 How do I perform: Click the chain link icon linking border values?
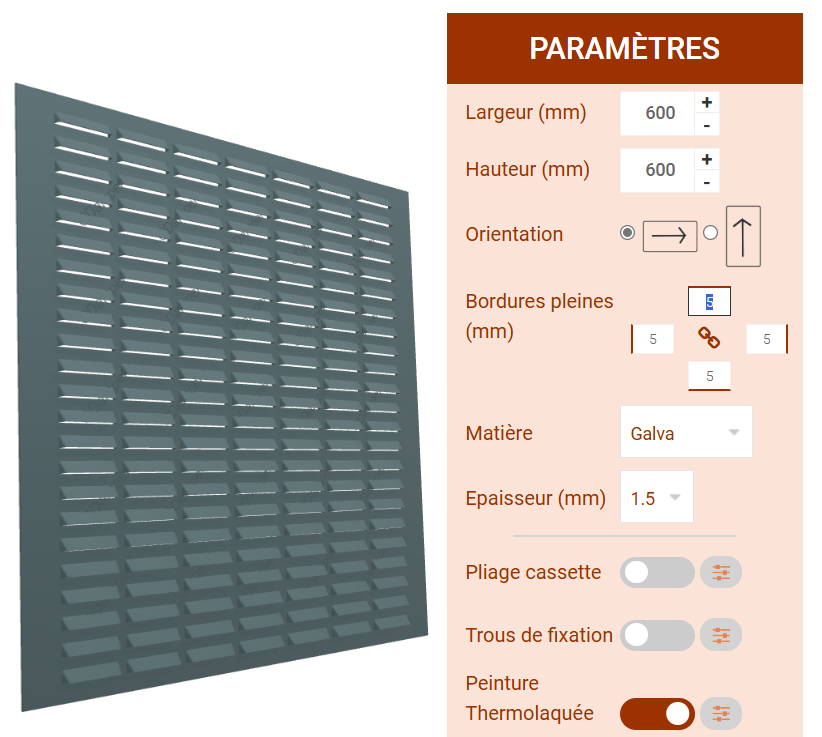coord(709,339)
